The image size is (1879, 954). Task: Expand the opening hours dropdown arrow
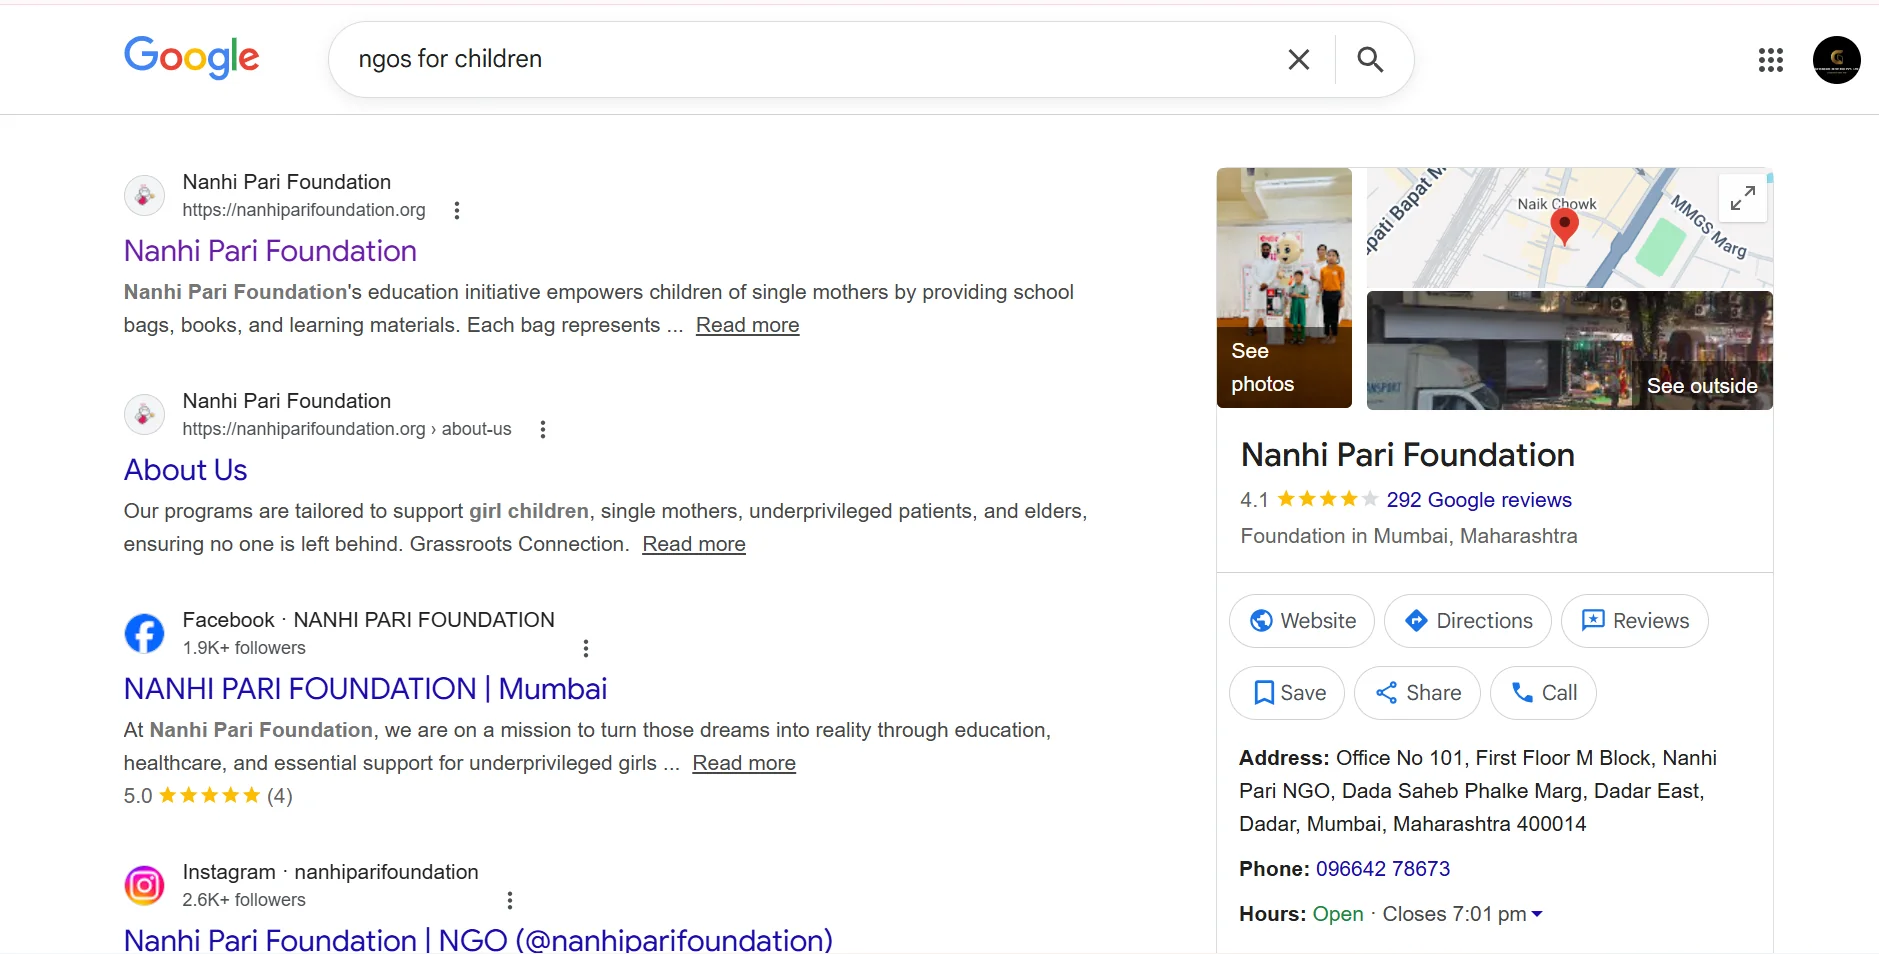pyautogui.click(x=1537, y=914)
